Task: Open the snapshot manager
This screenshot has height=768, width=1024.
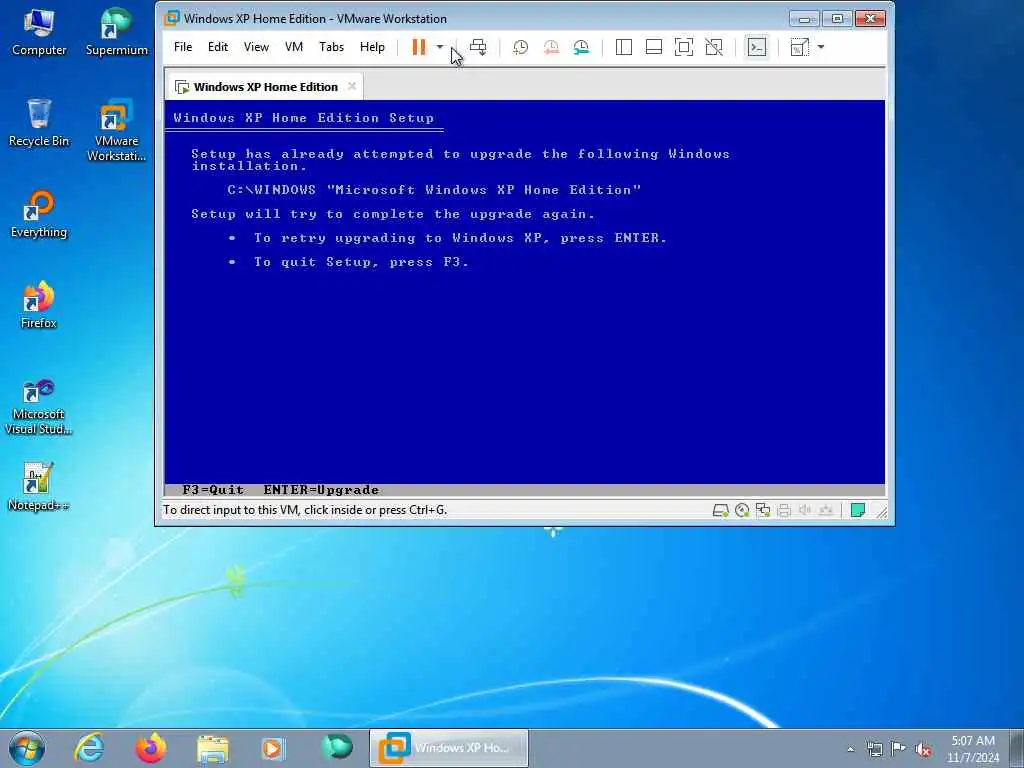Action: 581,47
